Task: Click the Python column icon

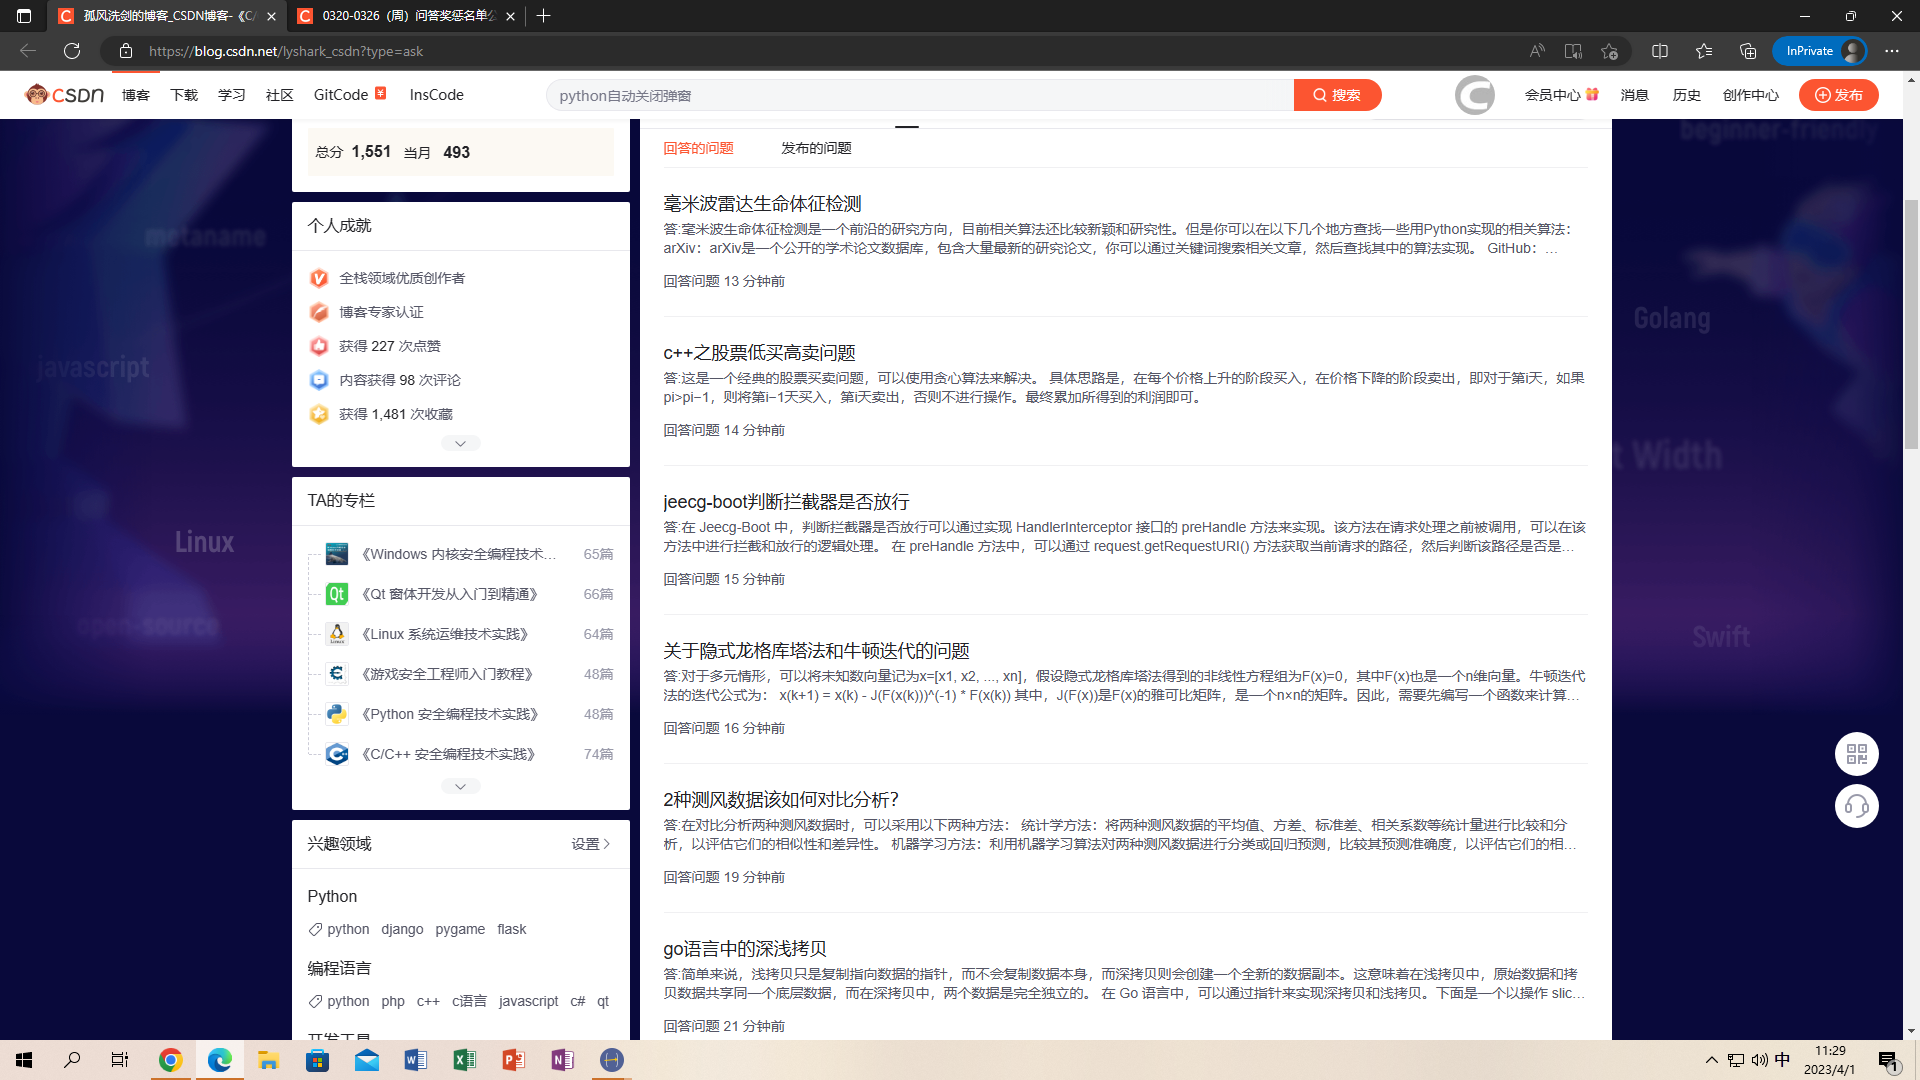Action: click(x=337, y=714)
